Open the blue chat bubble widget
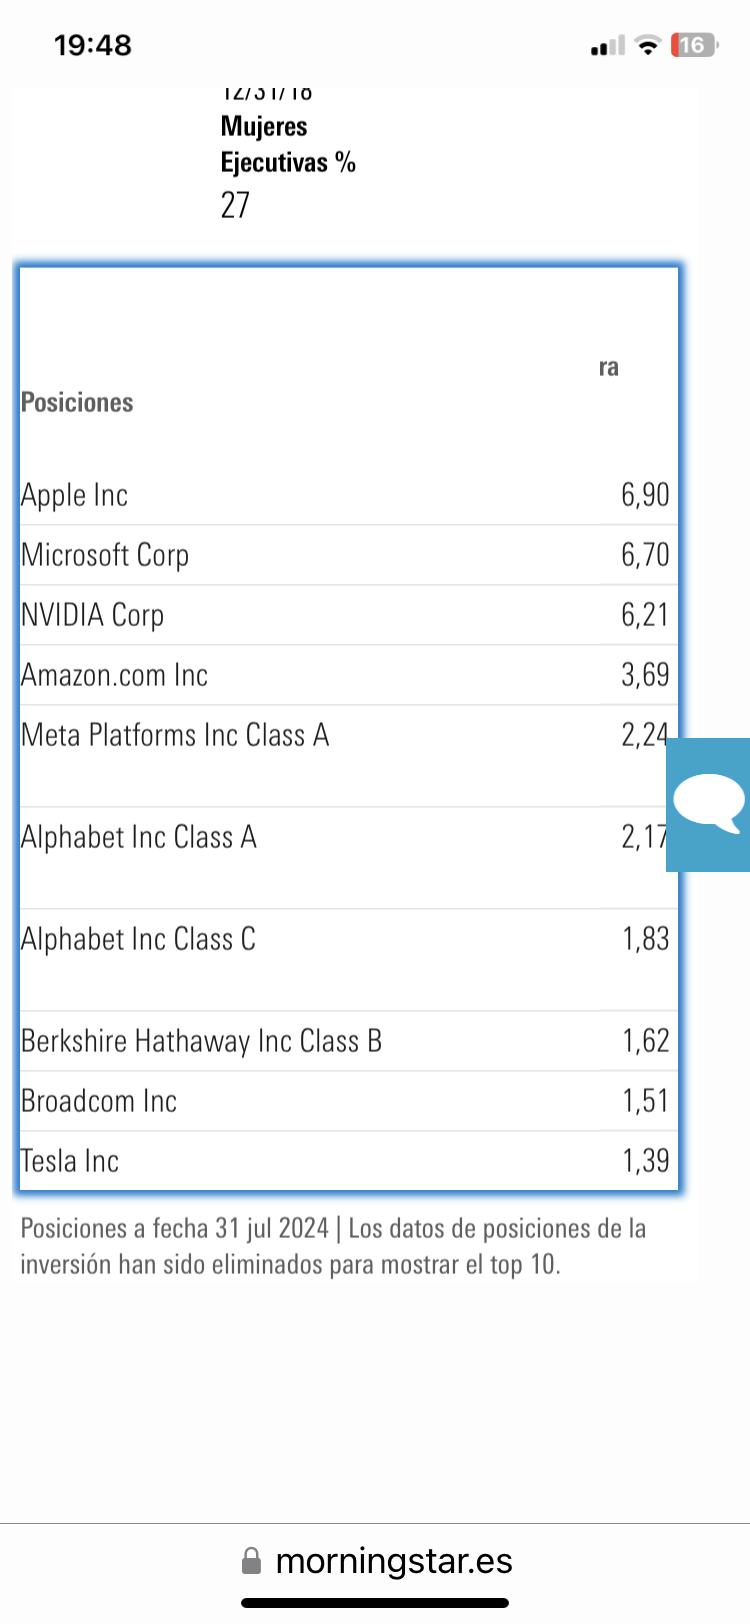 [709, 804]
